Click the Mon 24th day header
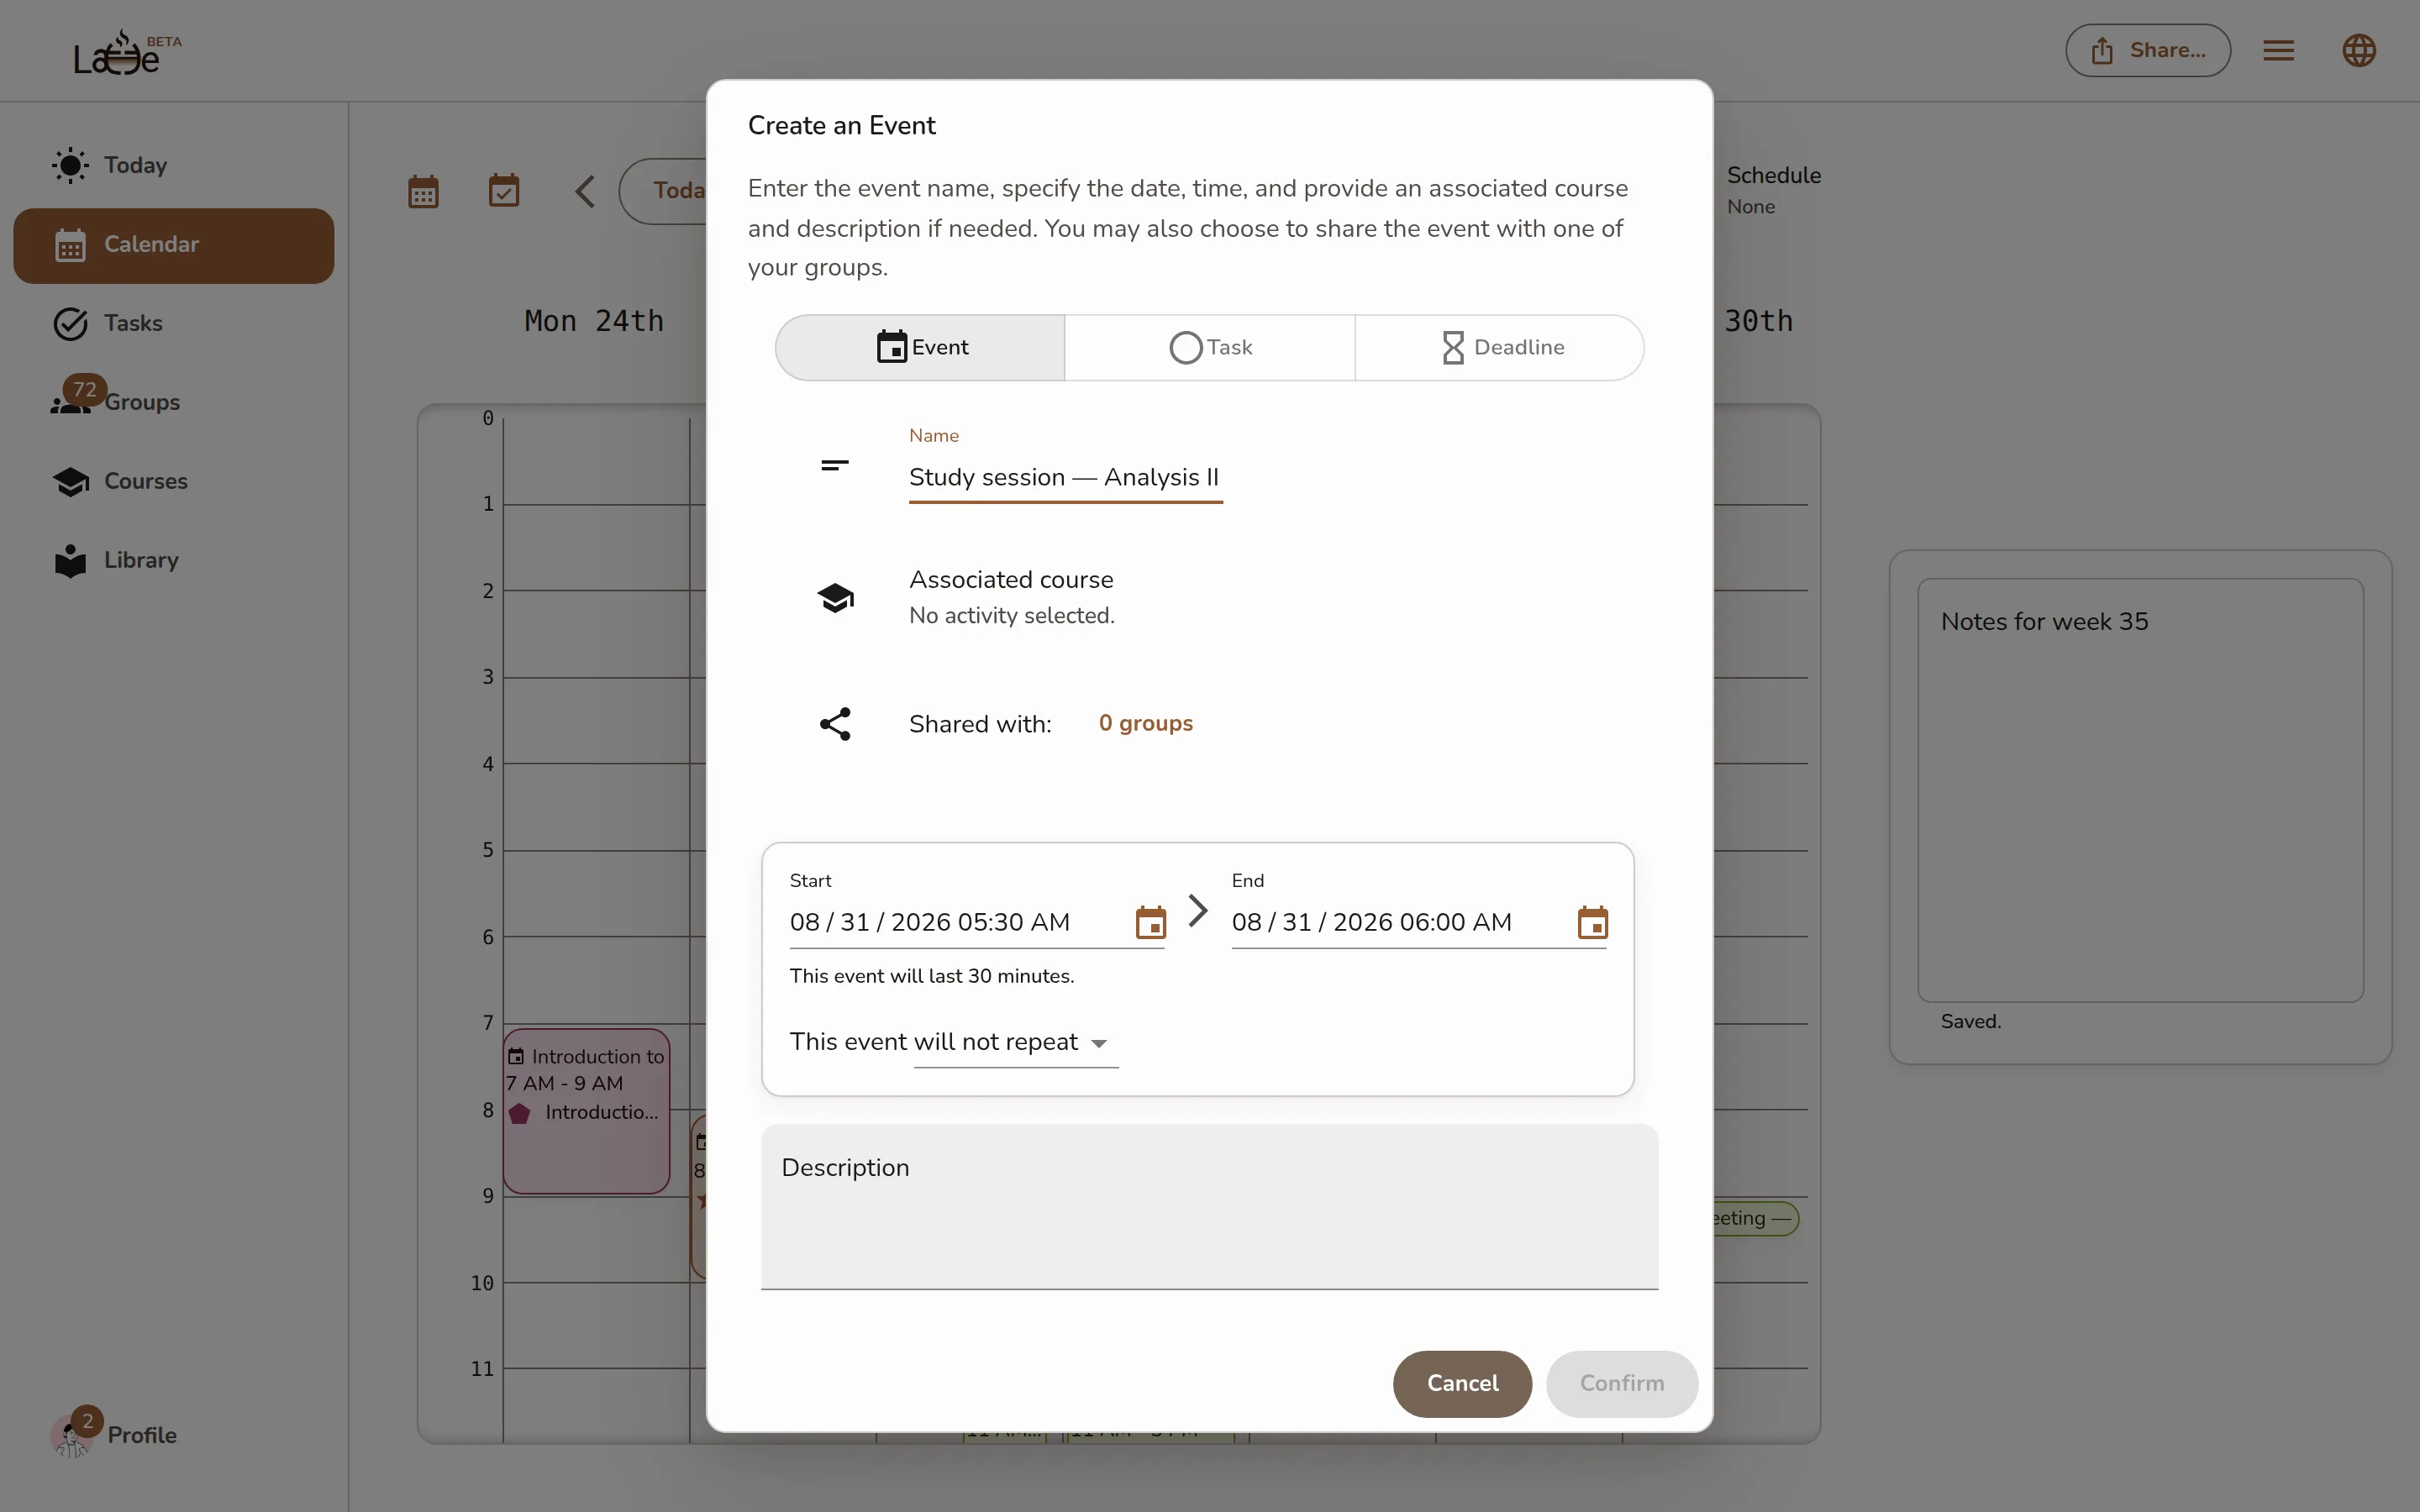The height and width of the screenshot is (1512, 2420). tap(594, 321)
